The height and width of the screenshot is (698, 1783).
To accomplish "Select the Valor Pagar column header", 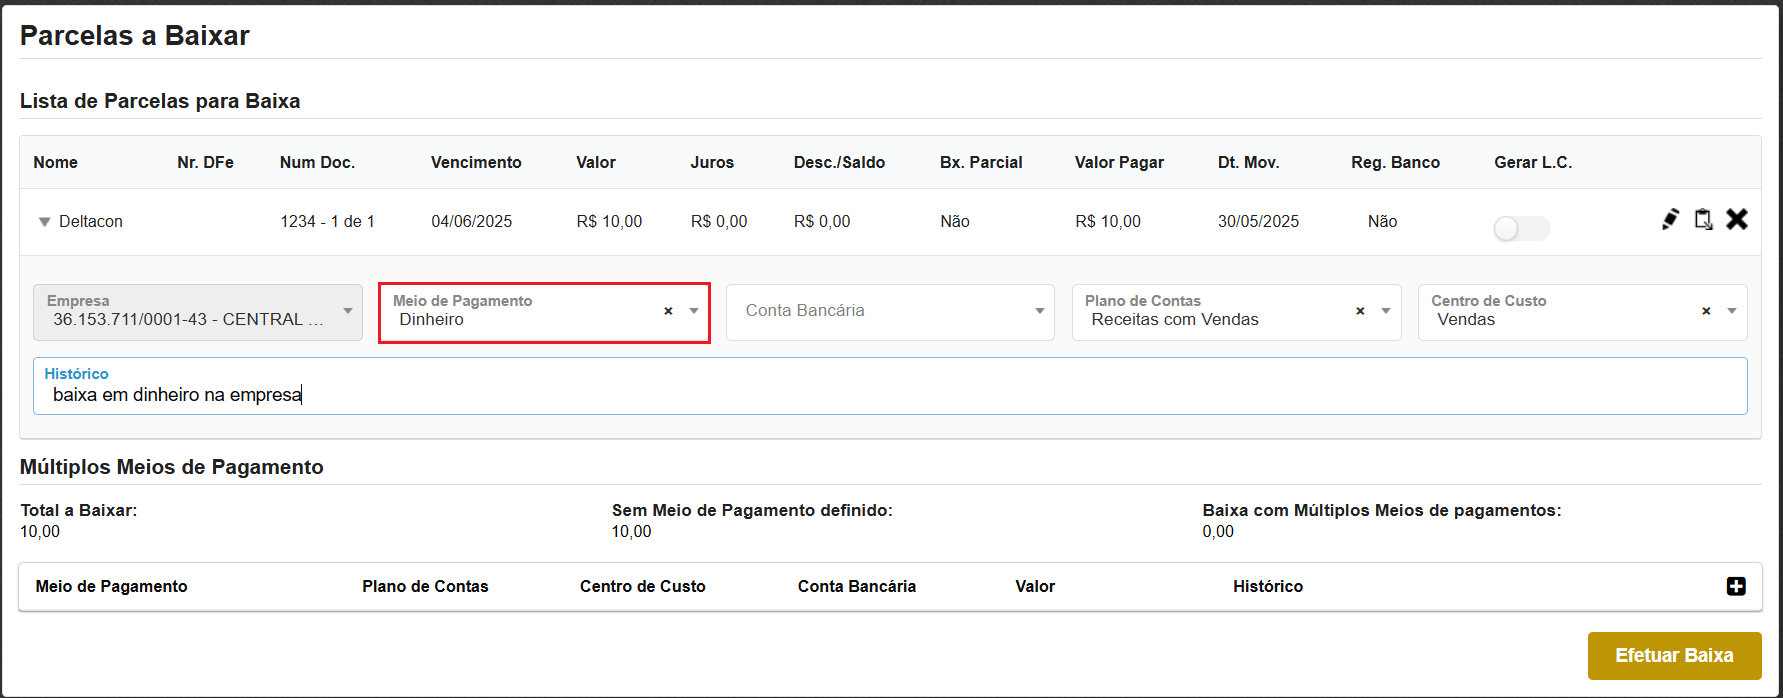I will tap(1119, 162).
